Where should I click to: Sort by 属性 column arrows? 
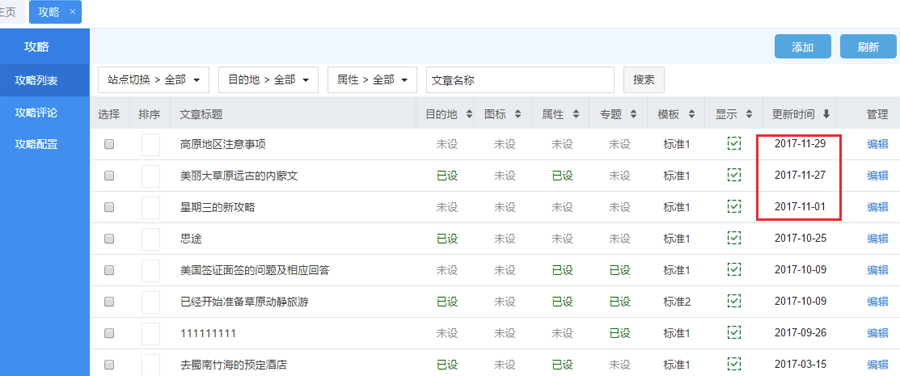click(x=576, y=114)
